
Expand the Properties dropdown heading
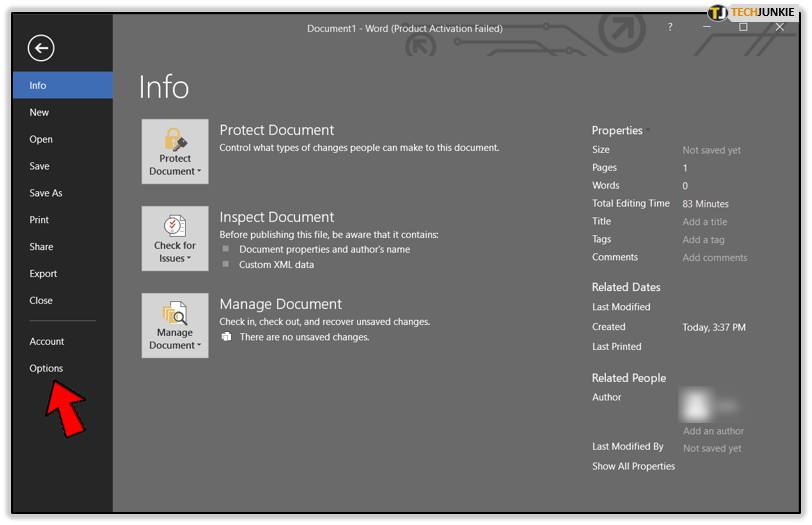pos(620,130)
